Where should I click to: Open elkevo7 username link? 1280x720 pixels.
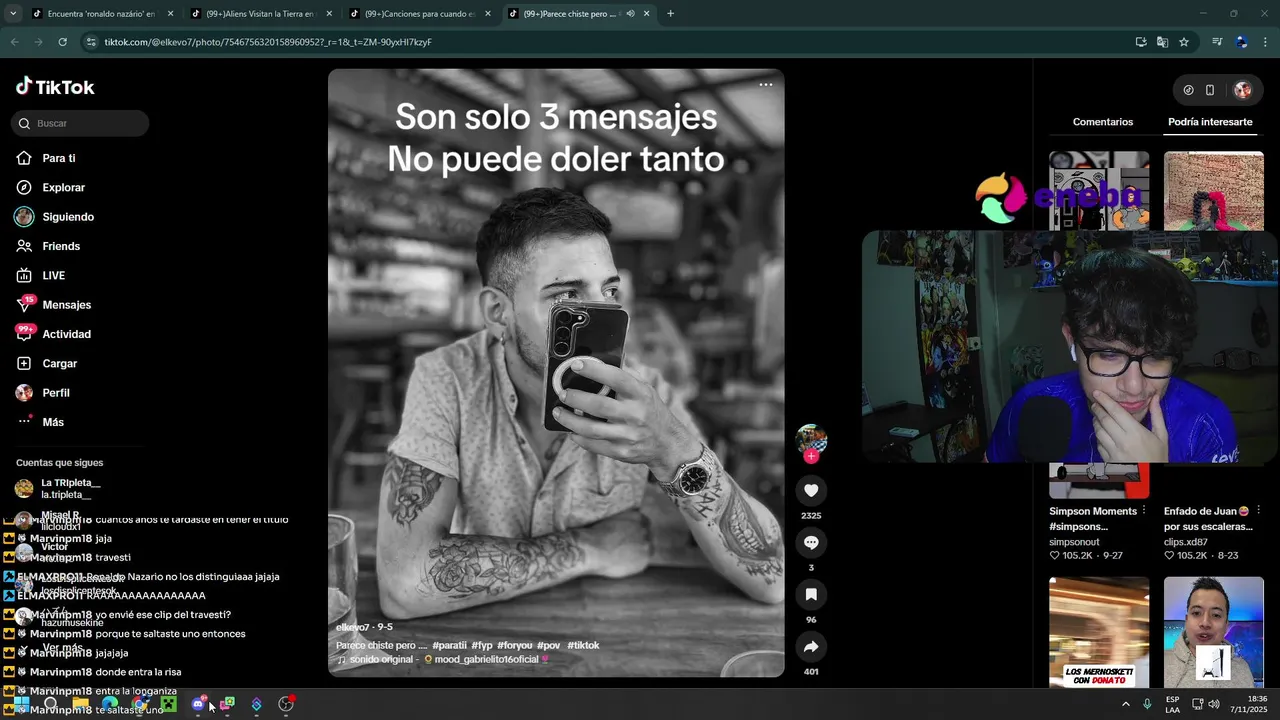point(352,627)
